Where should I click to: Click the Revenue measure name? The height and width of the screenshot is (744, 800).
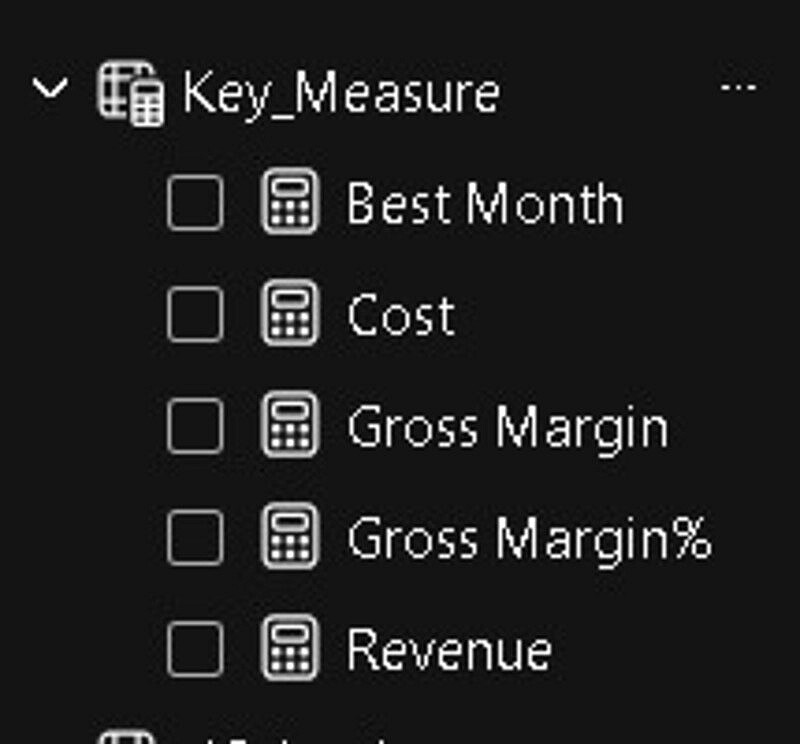point(449,651)
